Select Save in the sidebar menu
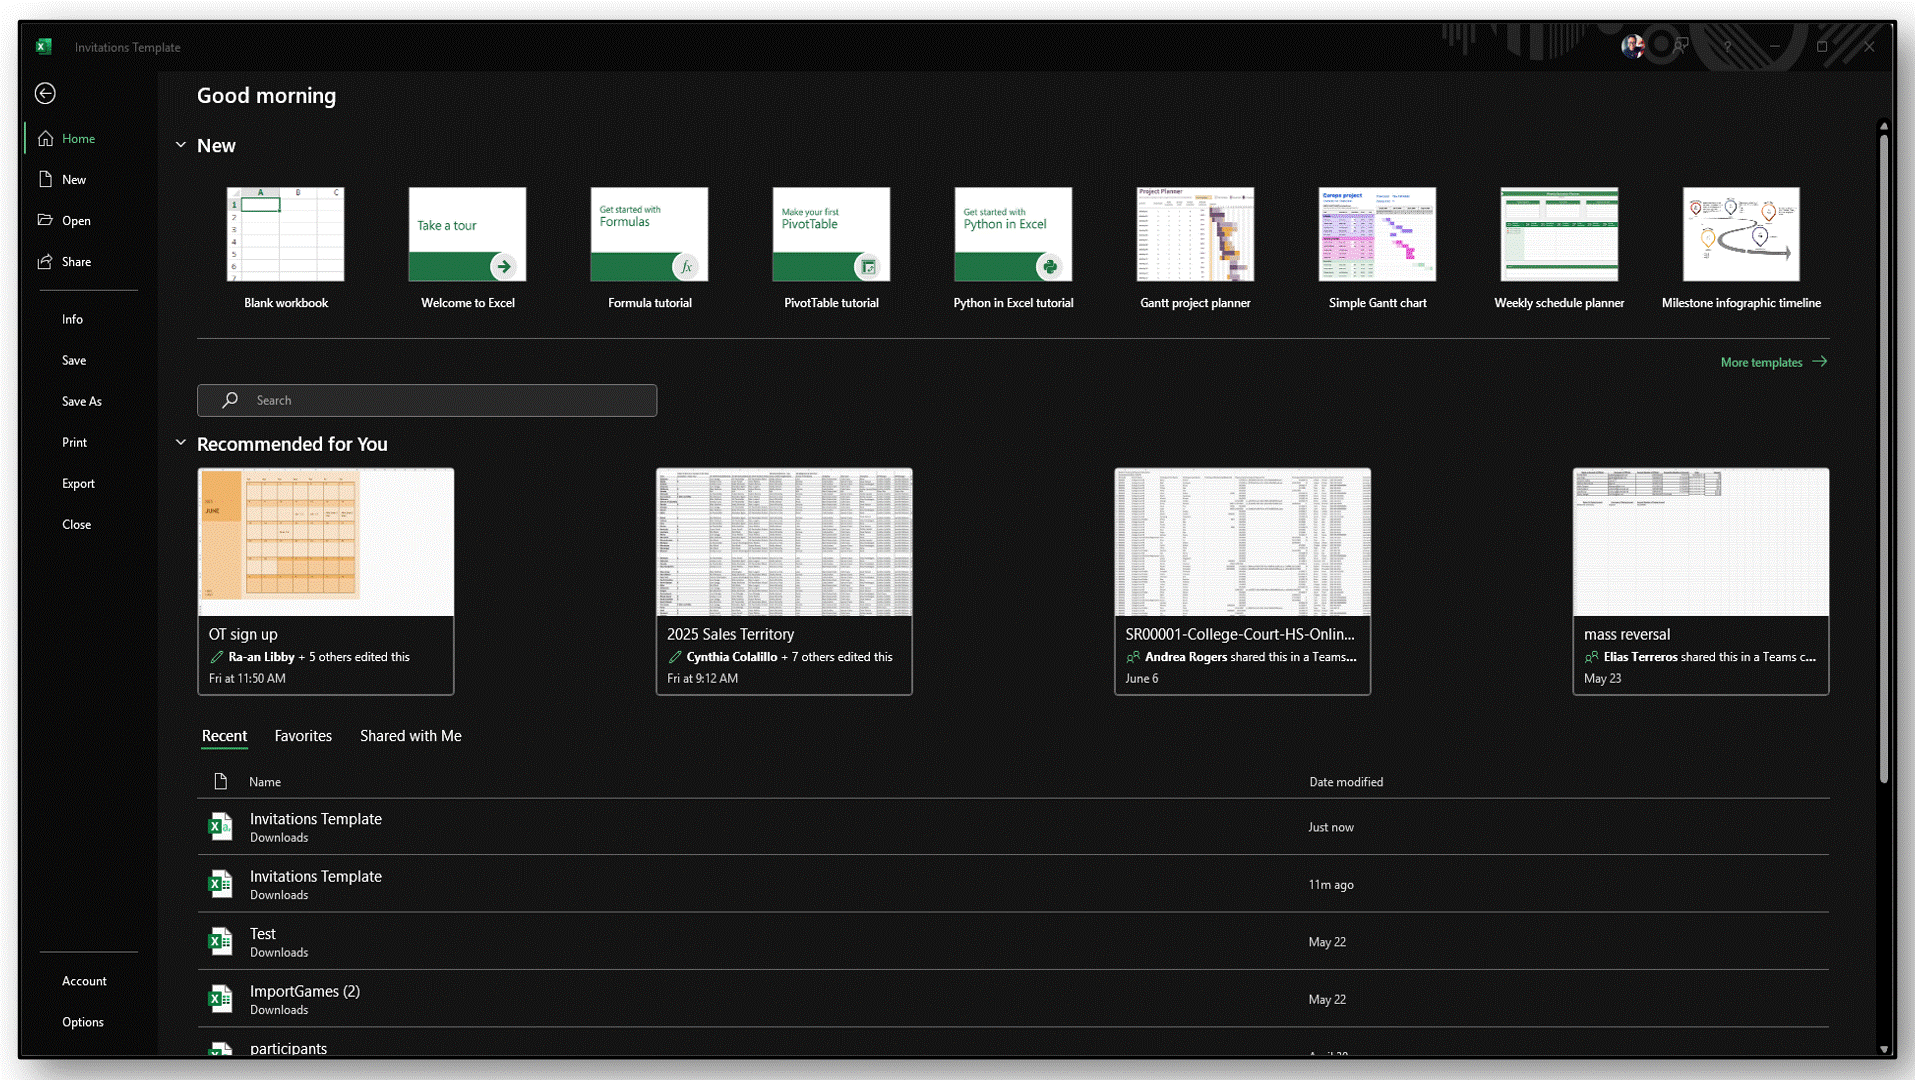The image size is (1915, 1080). (74, 360)
